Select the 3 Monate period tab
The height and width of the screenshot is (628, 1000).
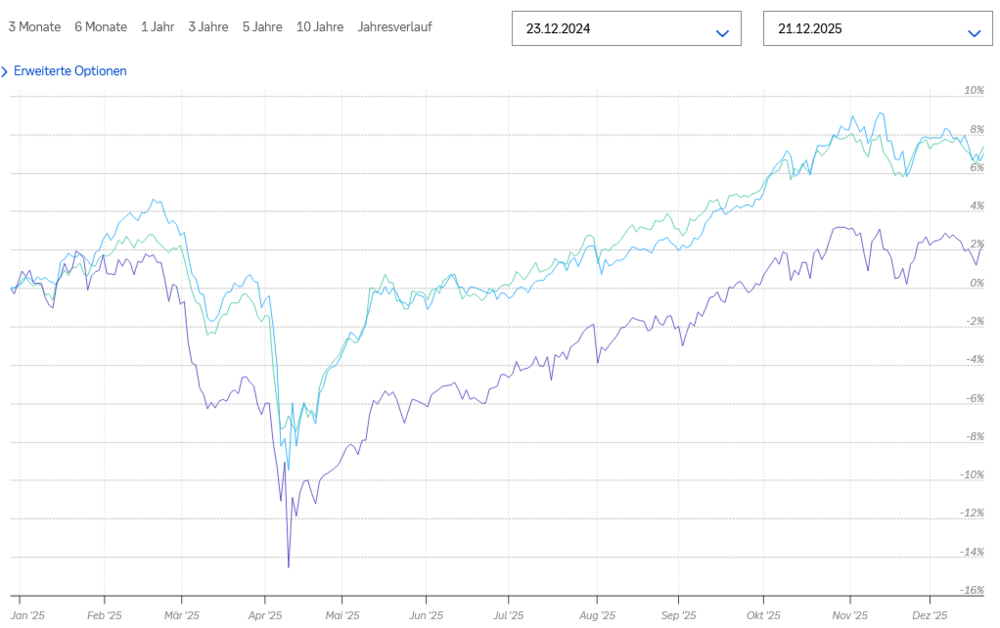point(34,27)
